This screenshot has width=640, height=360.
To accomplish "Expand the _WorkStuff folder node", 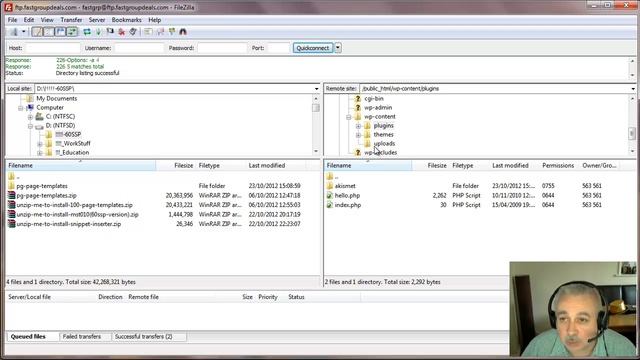I will (40, 144).
